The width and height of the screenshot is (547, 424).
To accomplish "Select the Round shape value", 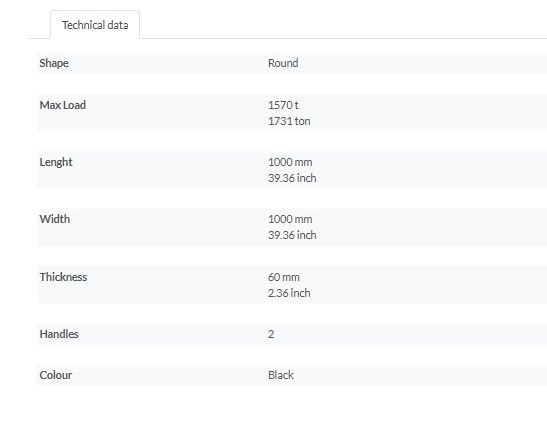I will pyautogui.click(x=283, y=63).
